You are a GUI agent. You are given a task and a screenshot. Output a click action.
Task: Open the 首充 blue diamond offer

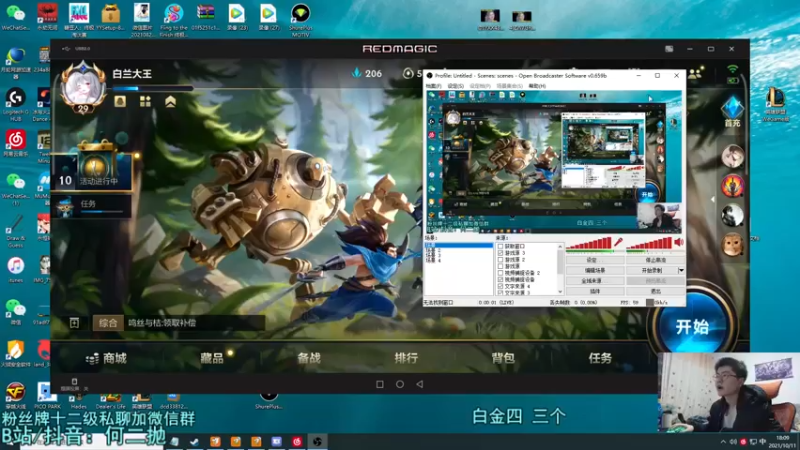pos(732,111)
